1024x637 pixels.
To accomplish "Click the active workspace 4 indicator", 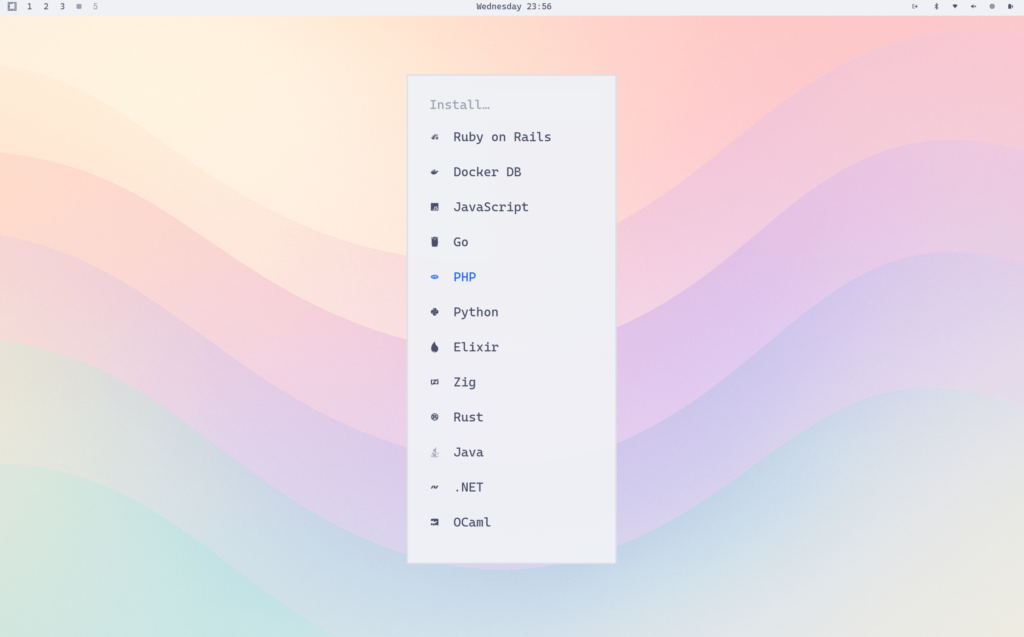I will 79,7.
